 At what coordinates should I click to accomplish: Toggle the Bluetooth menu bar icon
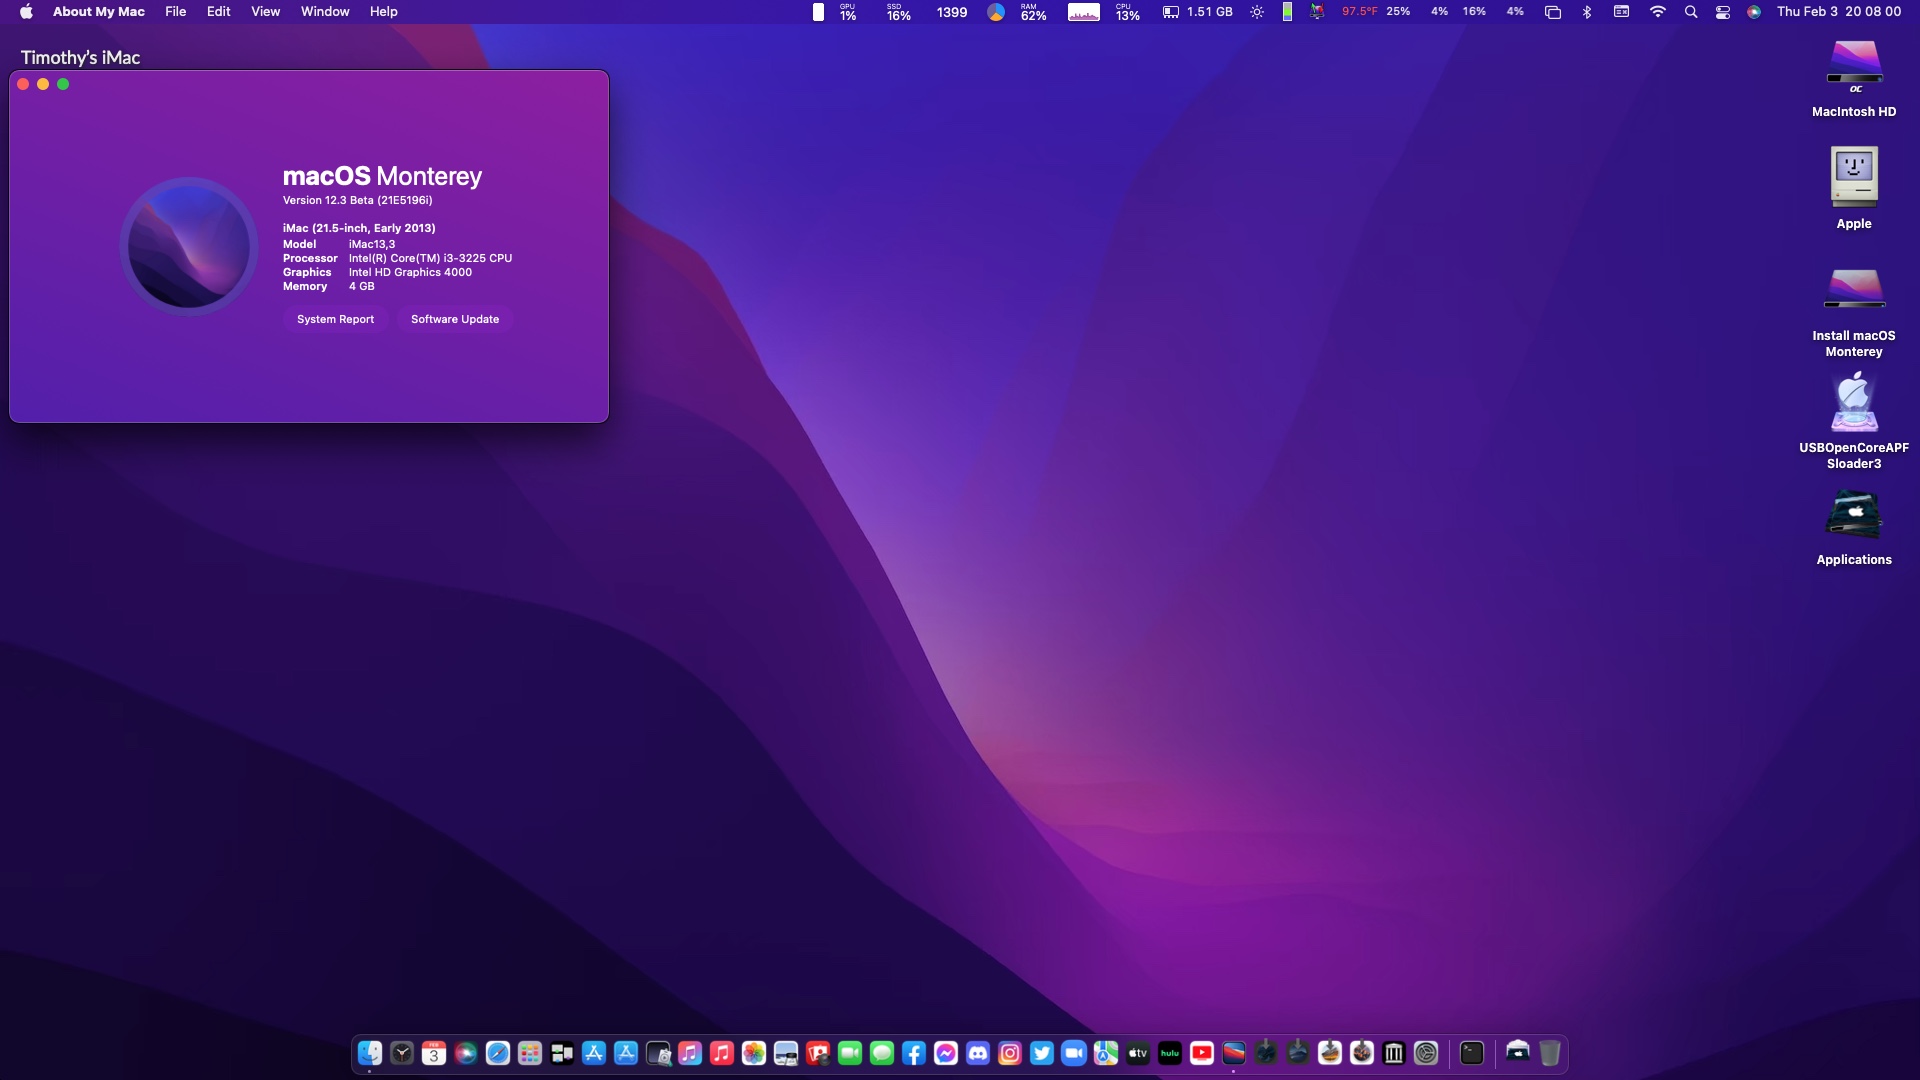[x=1588, y=11]
